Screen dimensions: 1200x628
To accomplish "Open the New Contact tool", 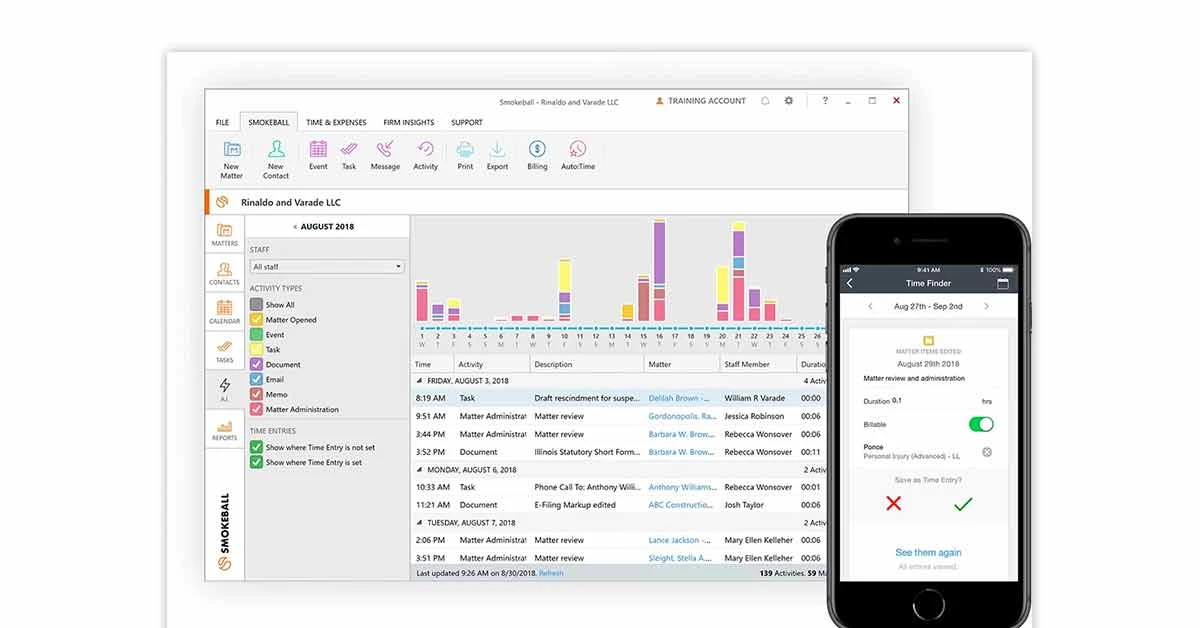I will pos(275,157).
